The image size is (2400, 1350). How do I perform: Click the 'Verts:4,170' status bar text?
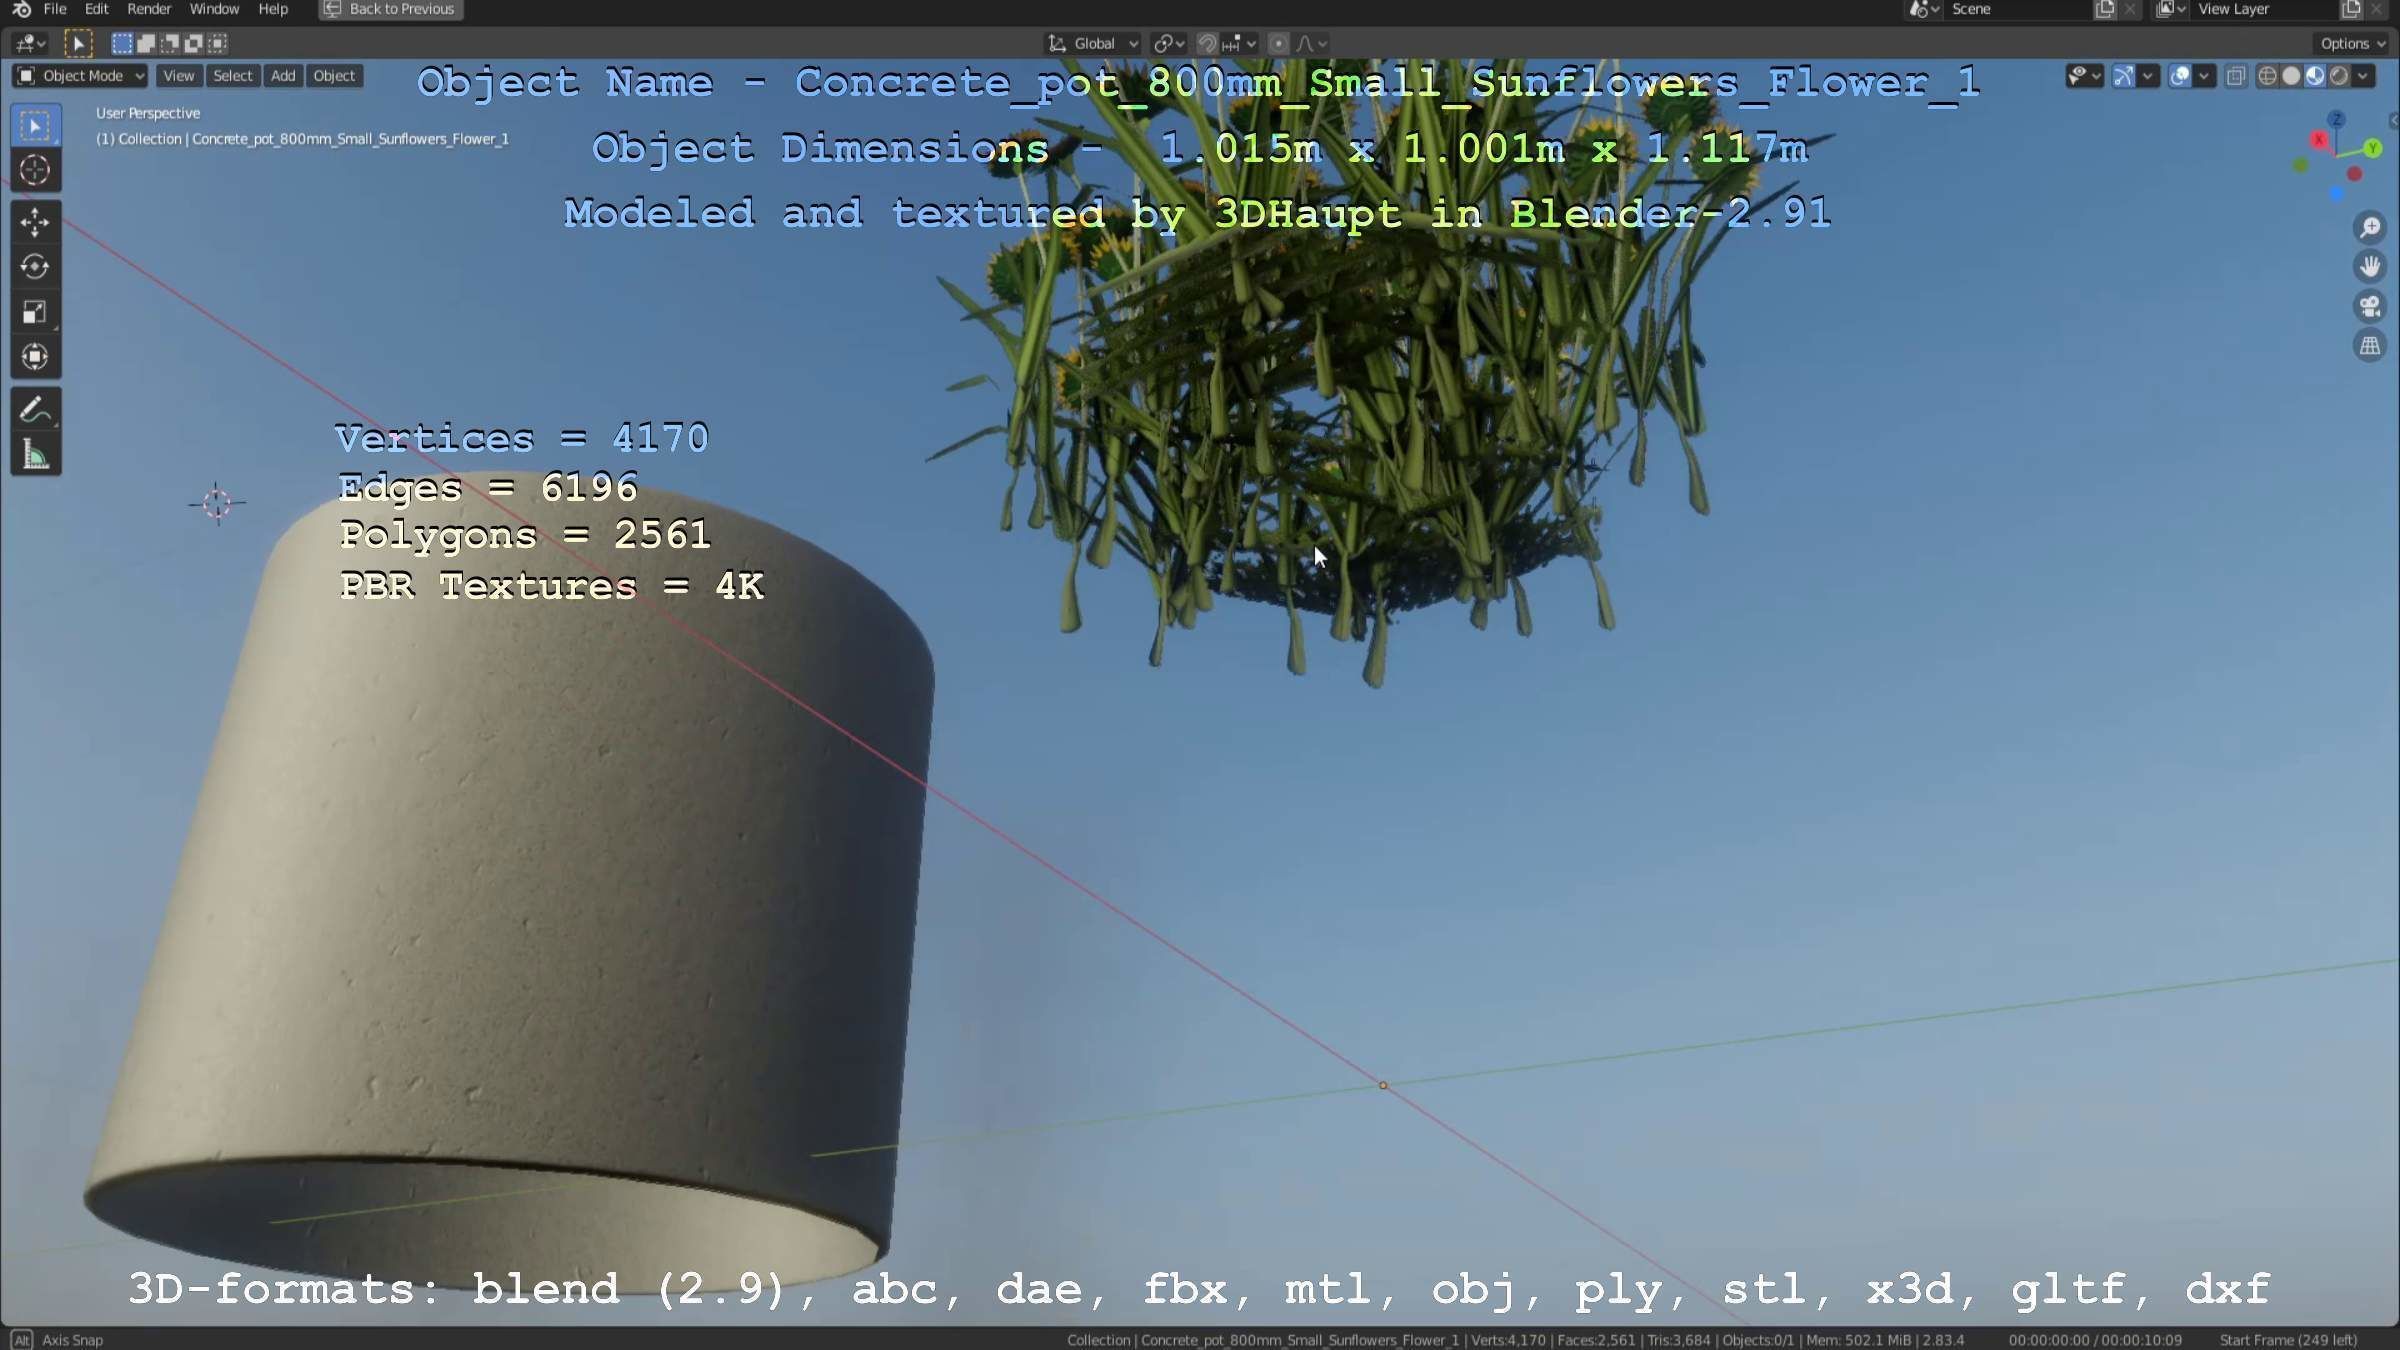point(1510,1340)
